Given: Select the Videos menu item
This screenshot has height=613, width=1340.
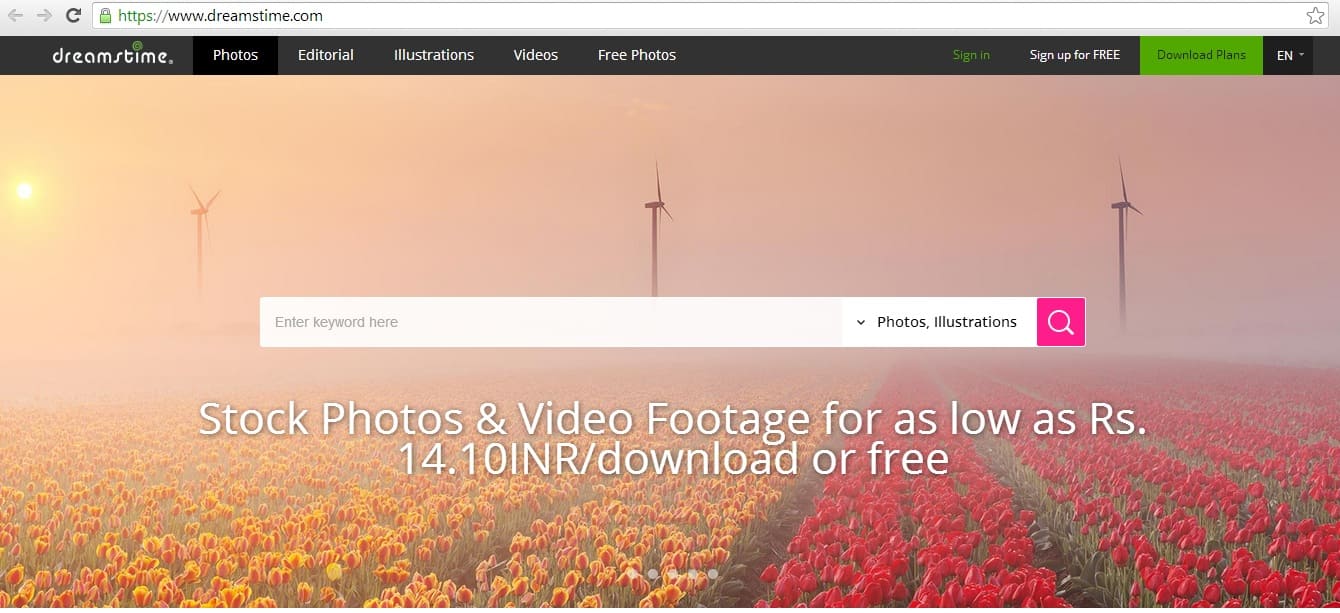Looking at the screenshot, I should [x=536, y=55].
